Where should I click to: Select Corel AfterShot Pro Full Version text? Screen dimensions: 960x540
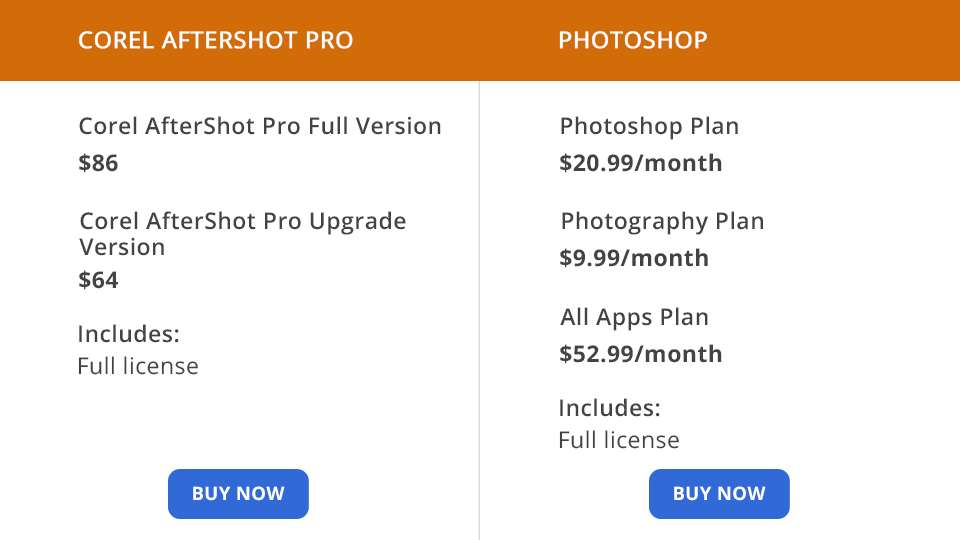tap(260, 127)
